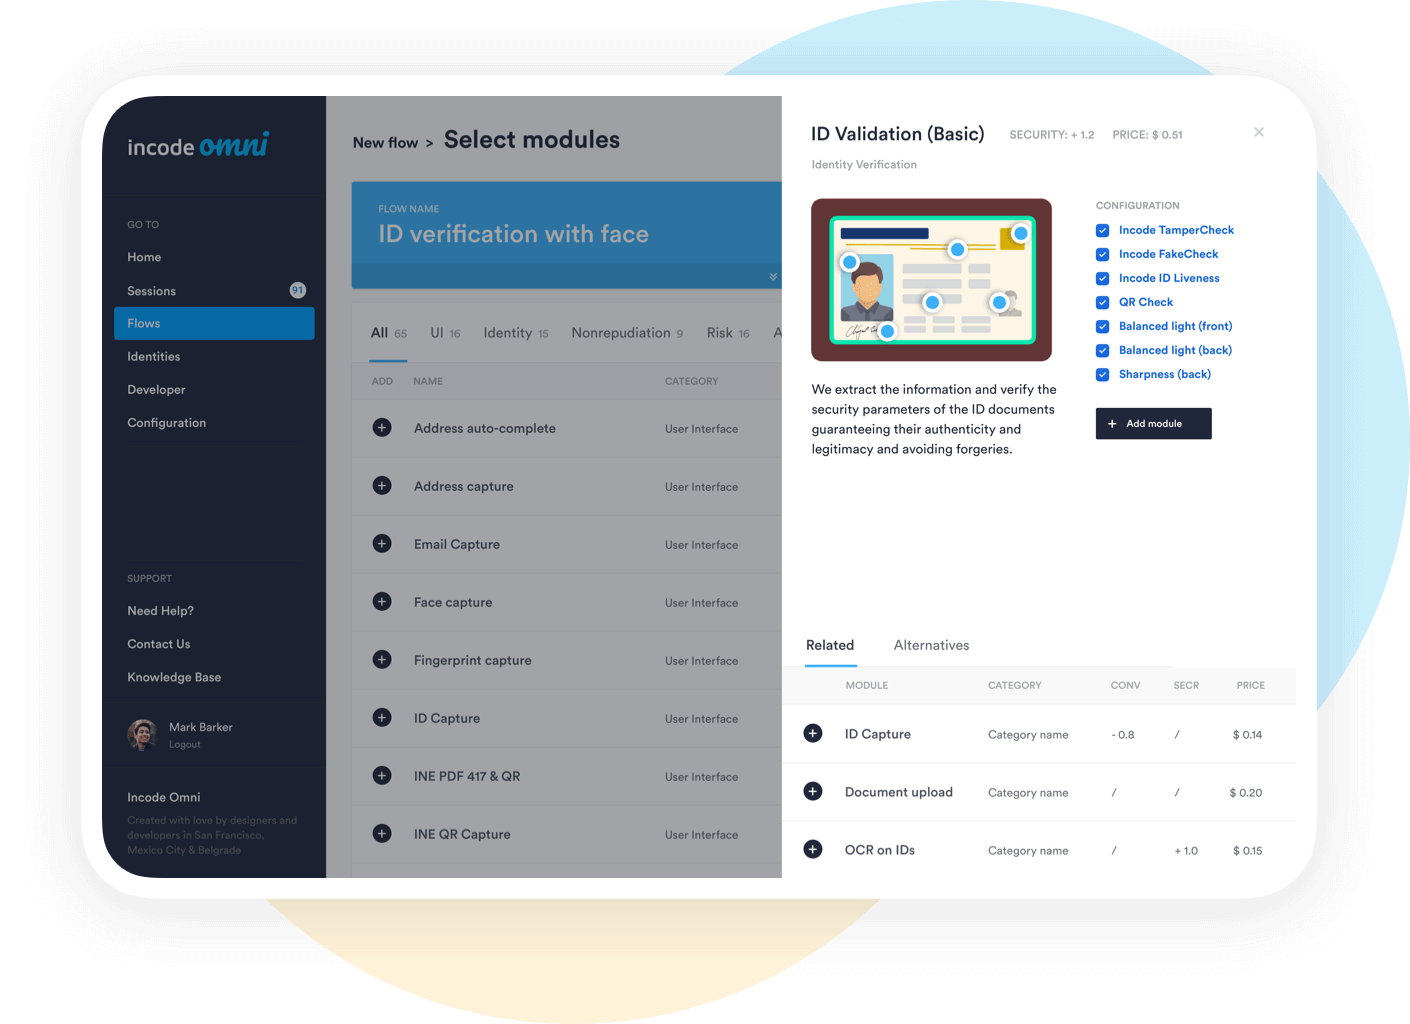Add related module OCR on IDs

click(x=813, y=850)
